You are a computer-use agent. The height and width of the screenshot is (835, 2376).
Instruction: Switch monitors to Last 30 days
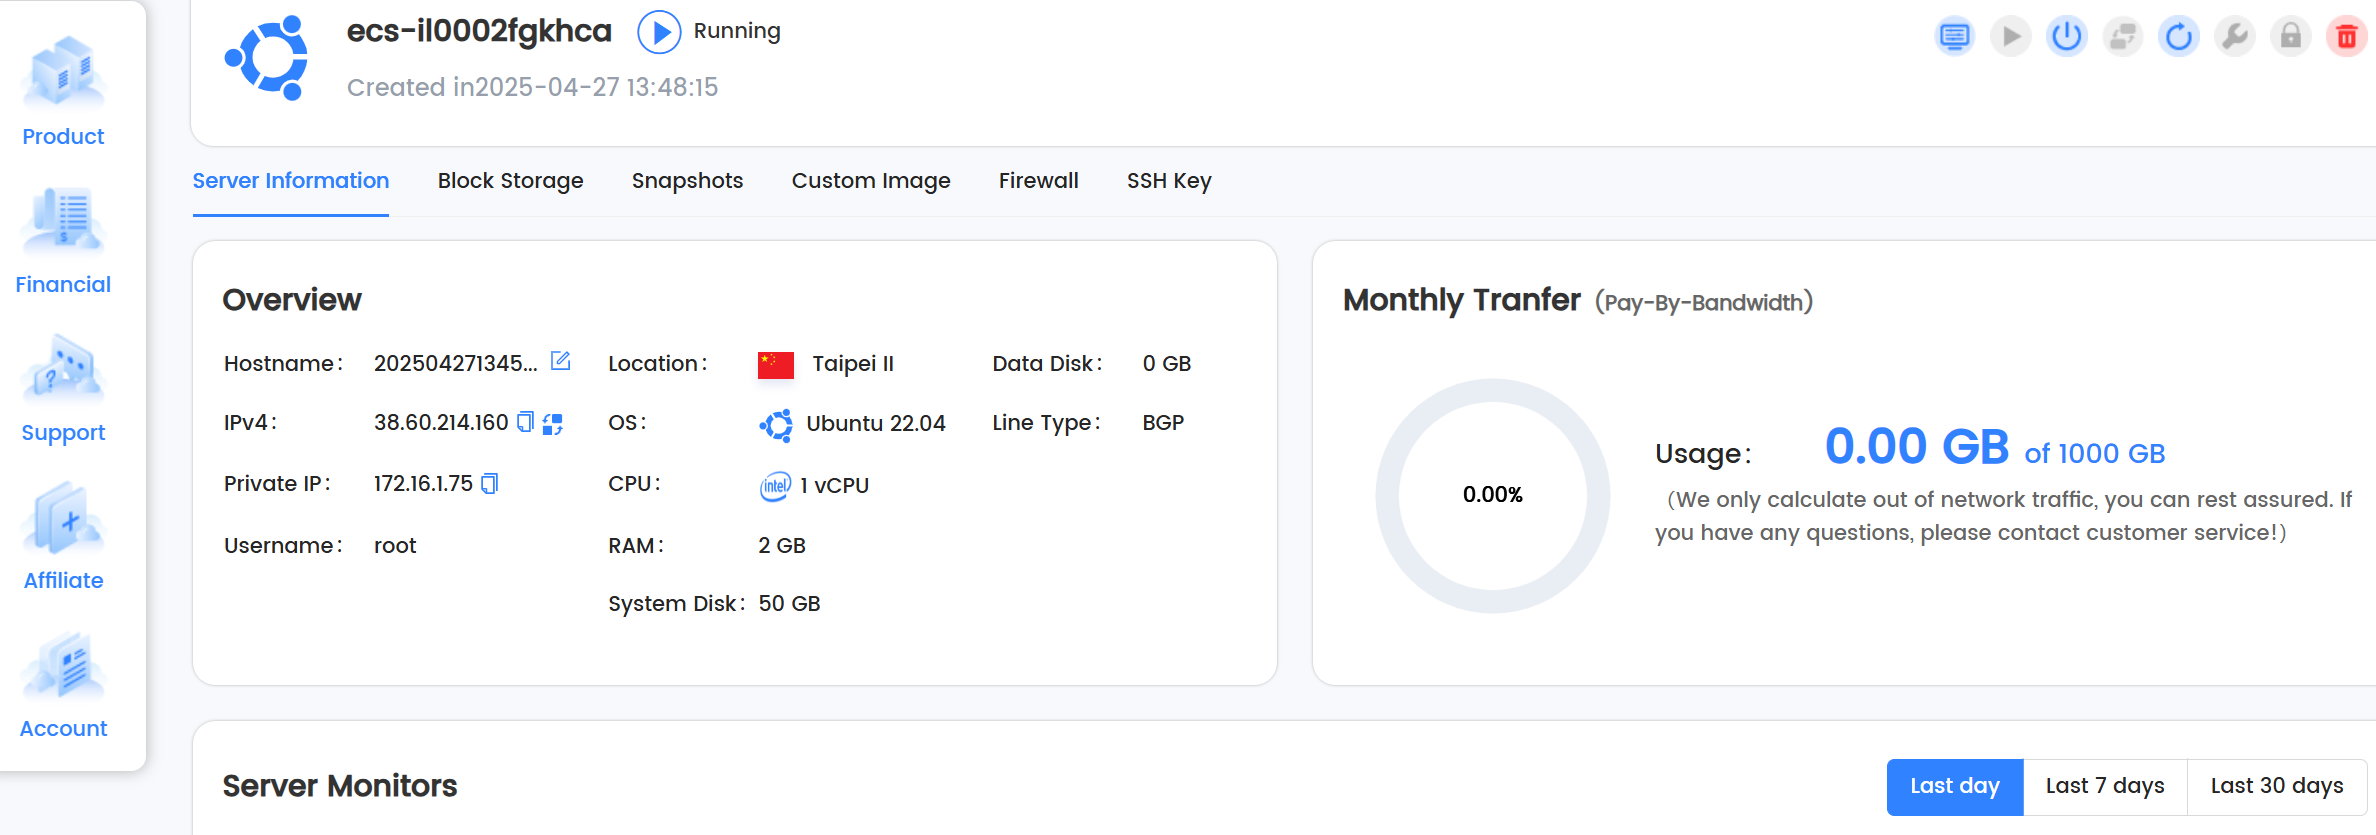coord(2276,786)
